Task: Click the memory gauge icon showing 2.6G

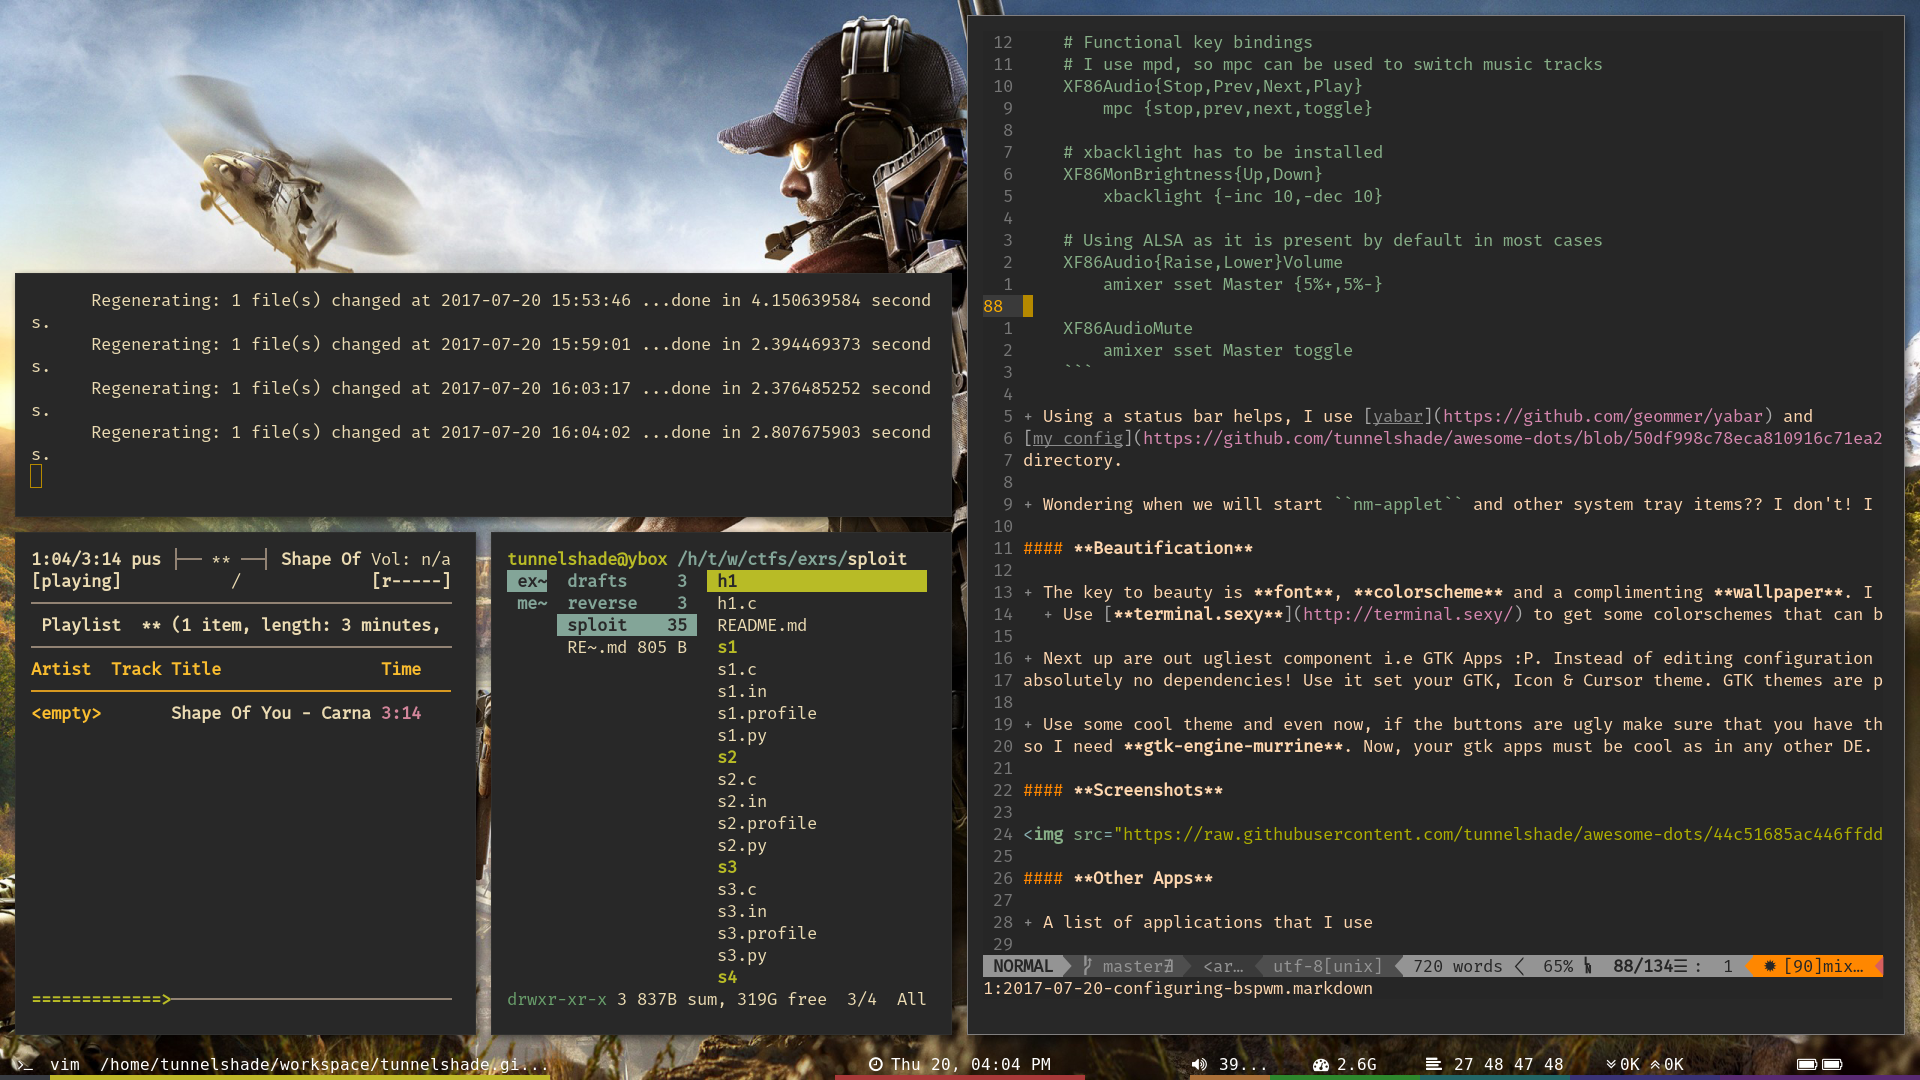Action: coord(1320,1064)
